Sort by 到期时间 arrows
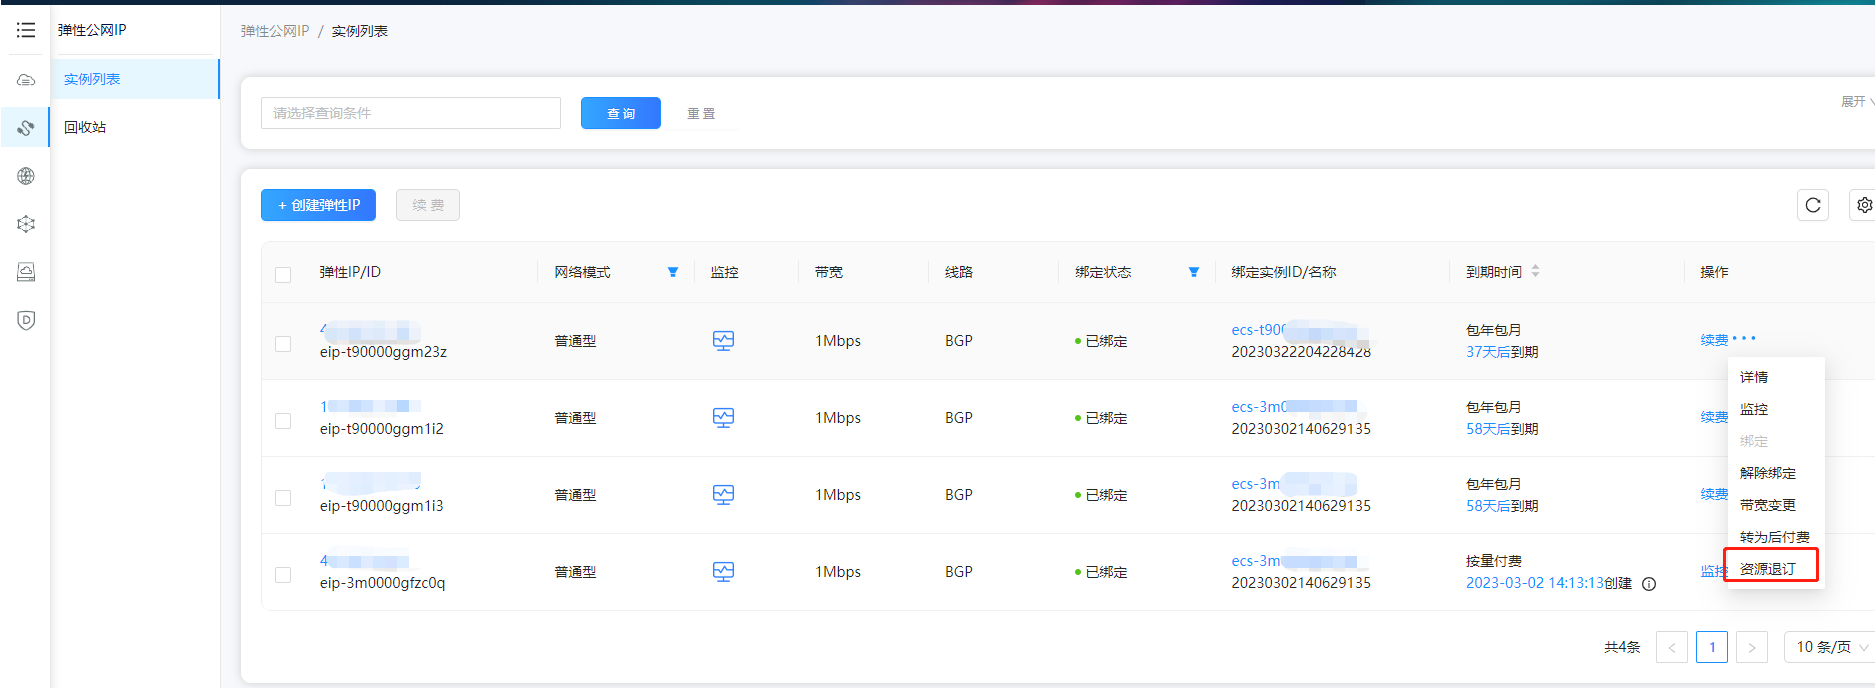The width and height of the screenshot is (1875, 688). [1536, 271]
